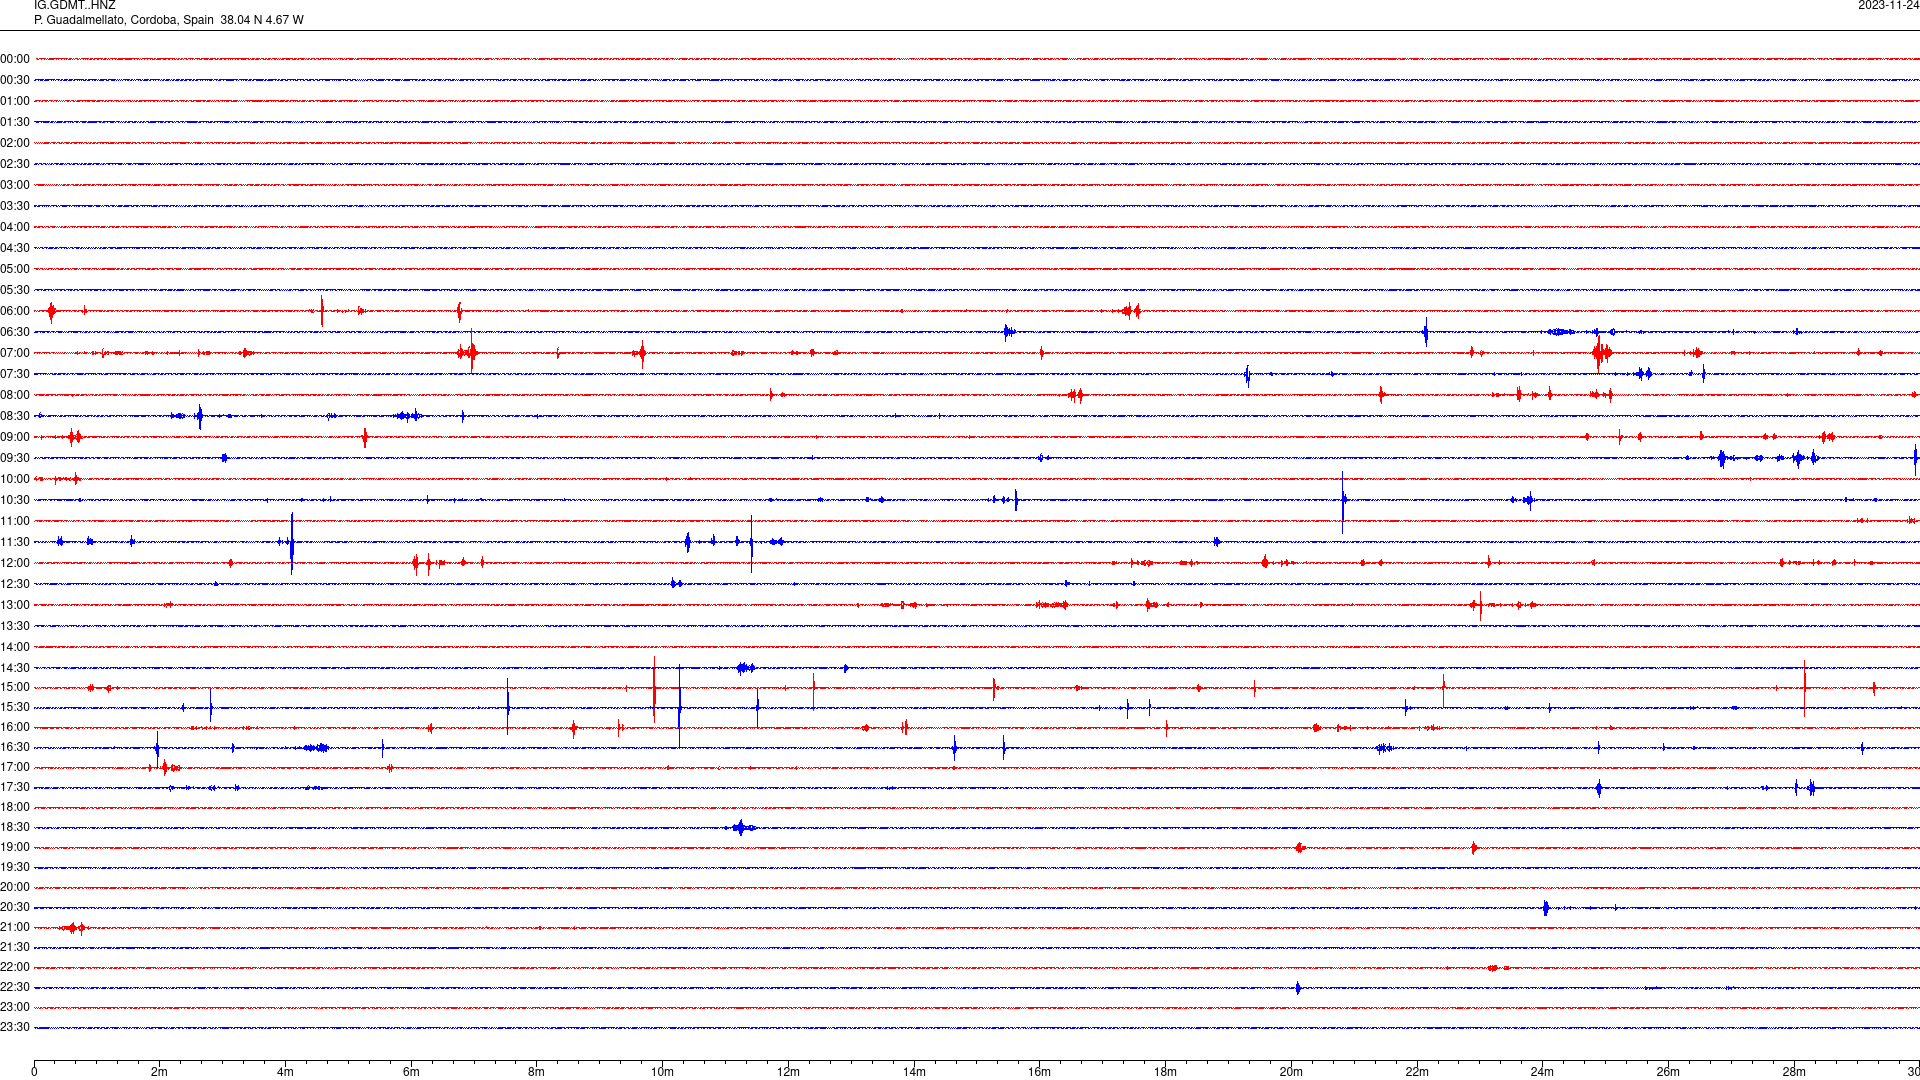This screenshot has width=1920, height=1080.
Task: Select the 00:00 trace time label
Action: (15, 60)
